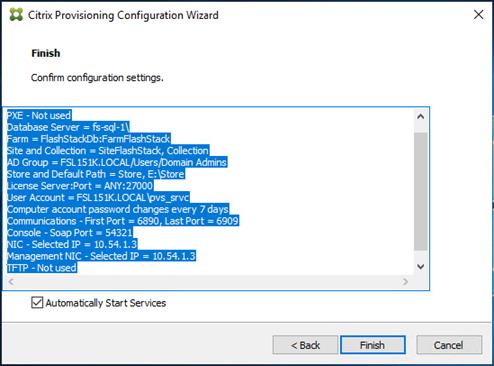The image size is (494, 366).
Task: Click the 'Management NIC - Selected IP' line
Action: 101,256
